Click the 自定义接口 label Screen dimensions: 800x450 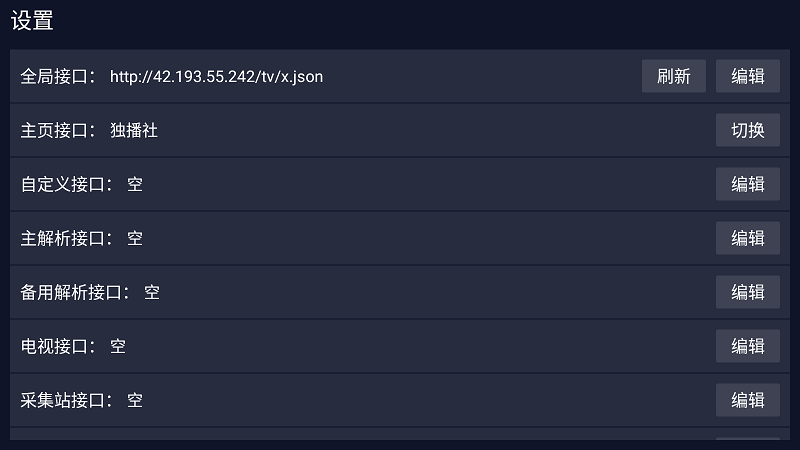(x=66, y=184)
